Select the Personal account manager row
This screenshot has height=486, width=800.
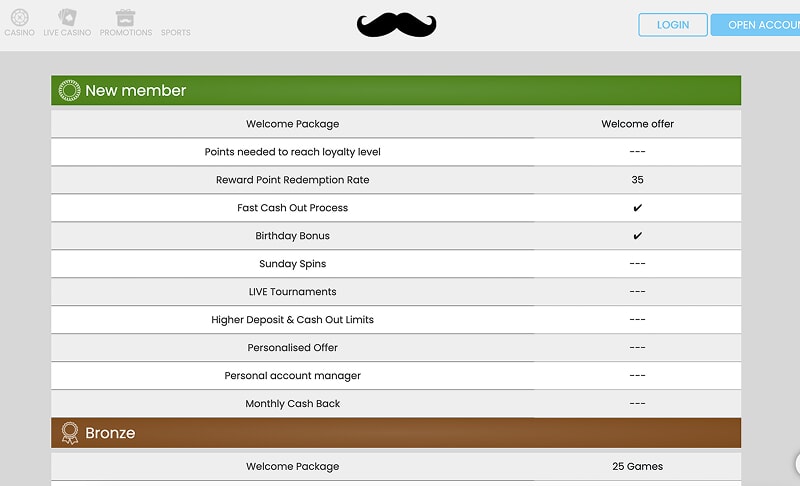[292, 376]
